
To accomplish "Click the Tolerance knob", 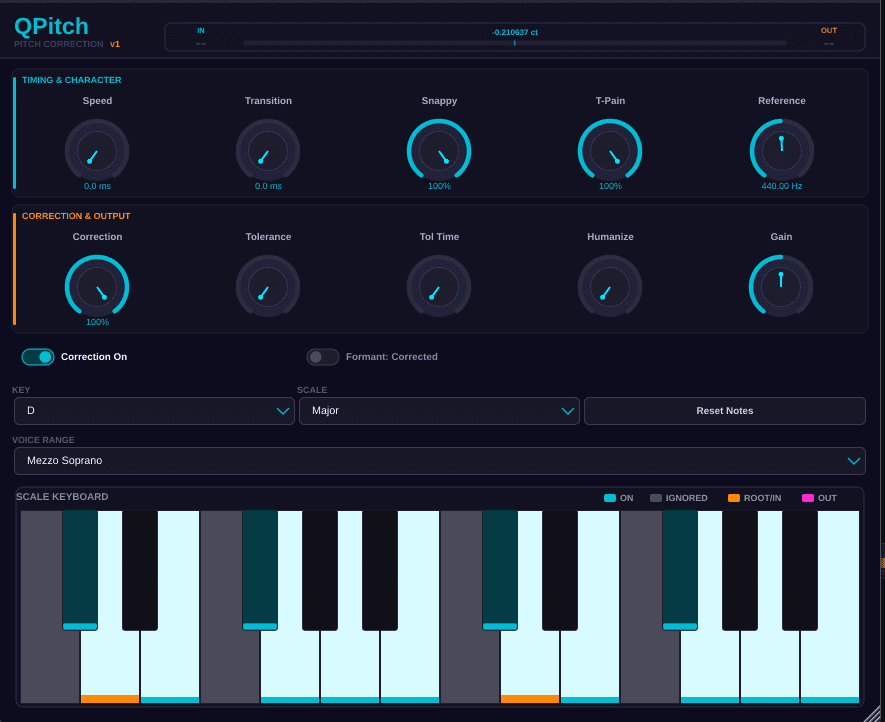I will tap(268, 287).
